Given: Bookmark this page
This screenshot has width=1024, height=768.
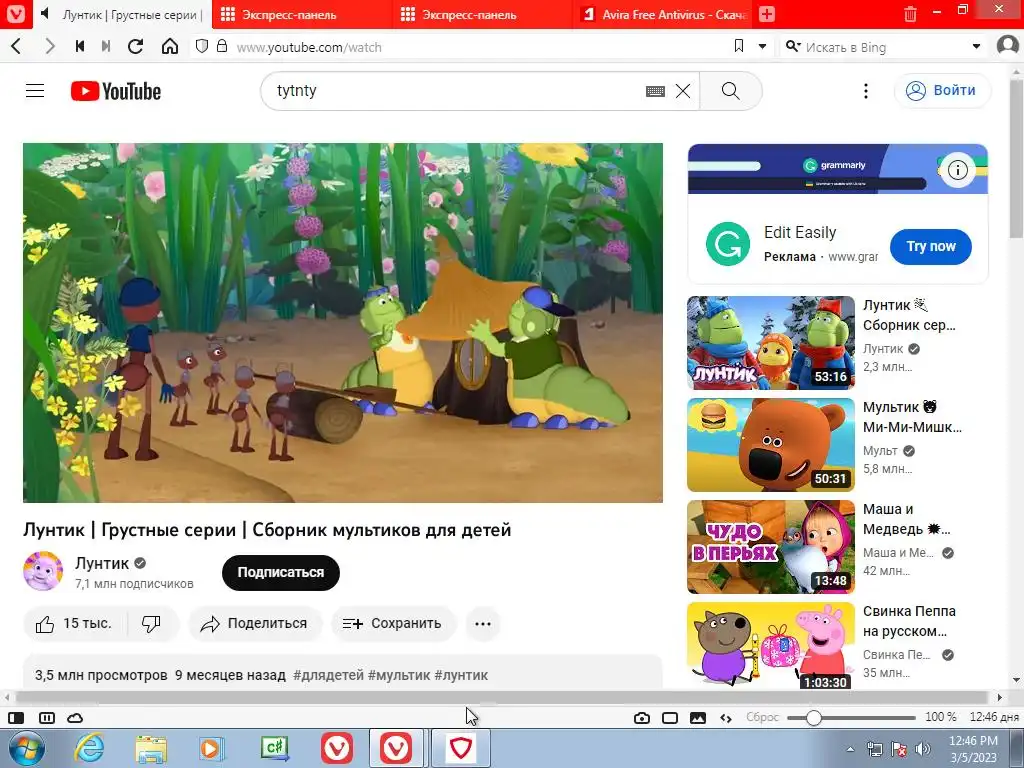Looking at the screenshot, I should point(739,46).
